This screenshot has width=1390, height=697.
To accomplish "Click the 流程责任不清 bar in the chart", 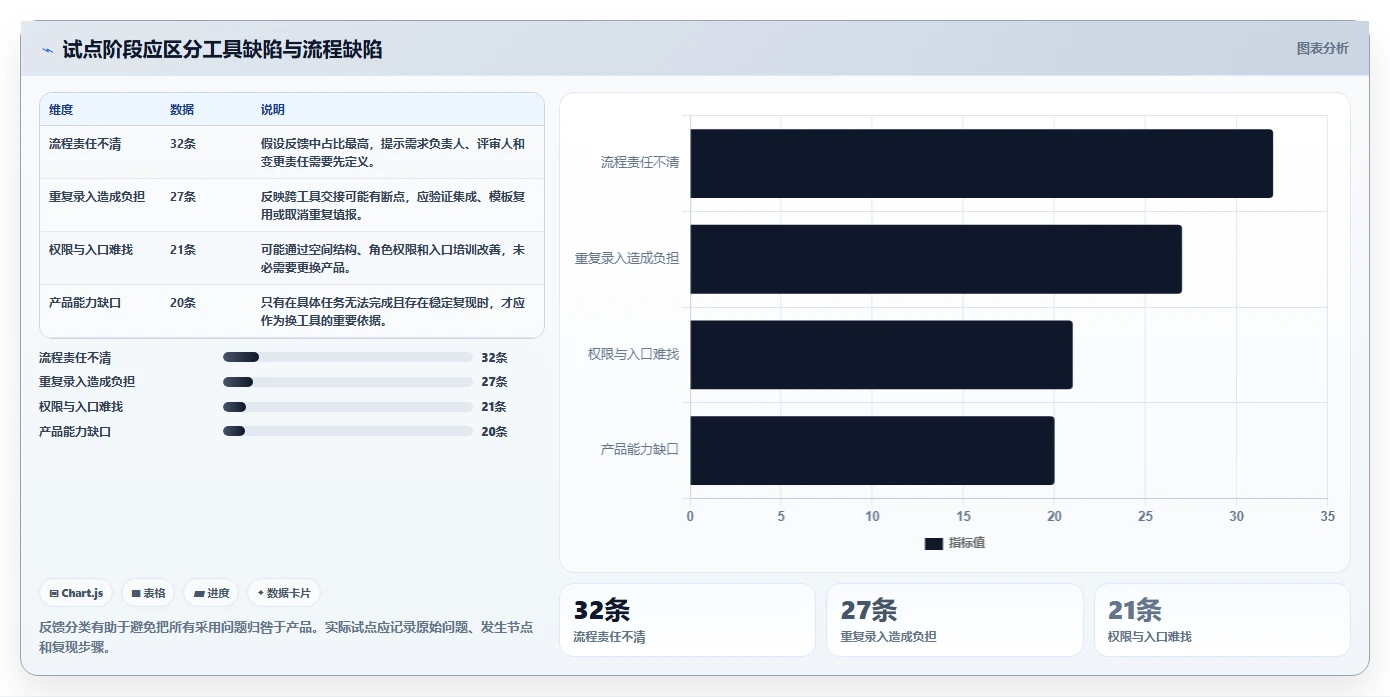I will [981, 163].
